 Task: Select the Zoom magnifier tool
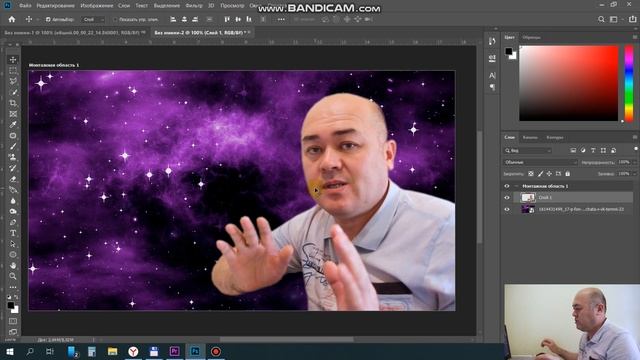13,276
